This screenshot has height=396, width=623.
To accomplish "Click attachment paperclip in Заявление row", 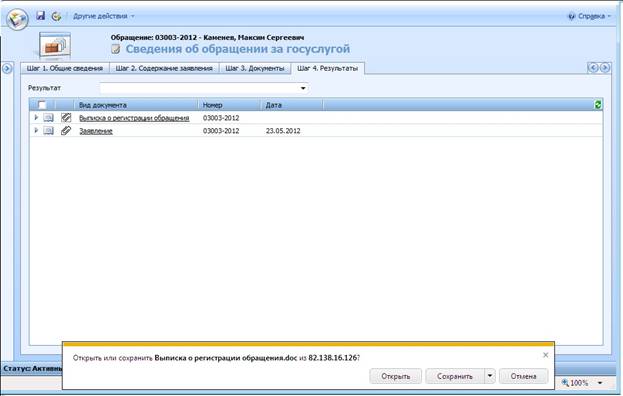I will (66, 130).
